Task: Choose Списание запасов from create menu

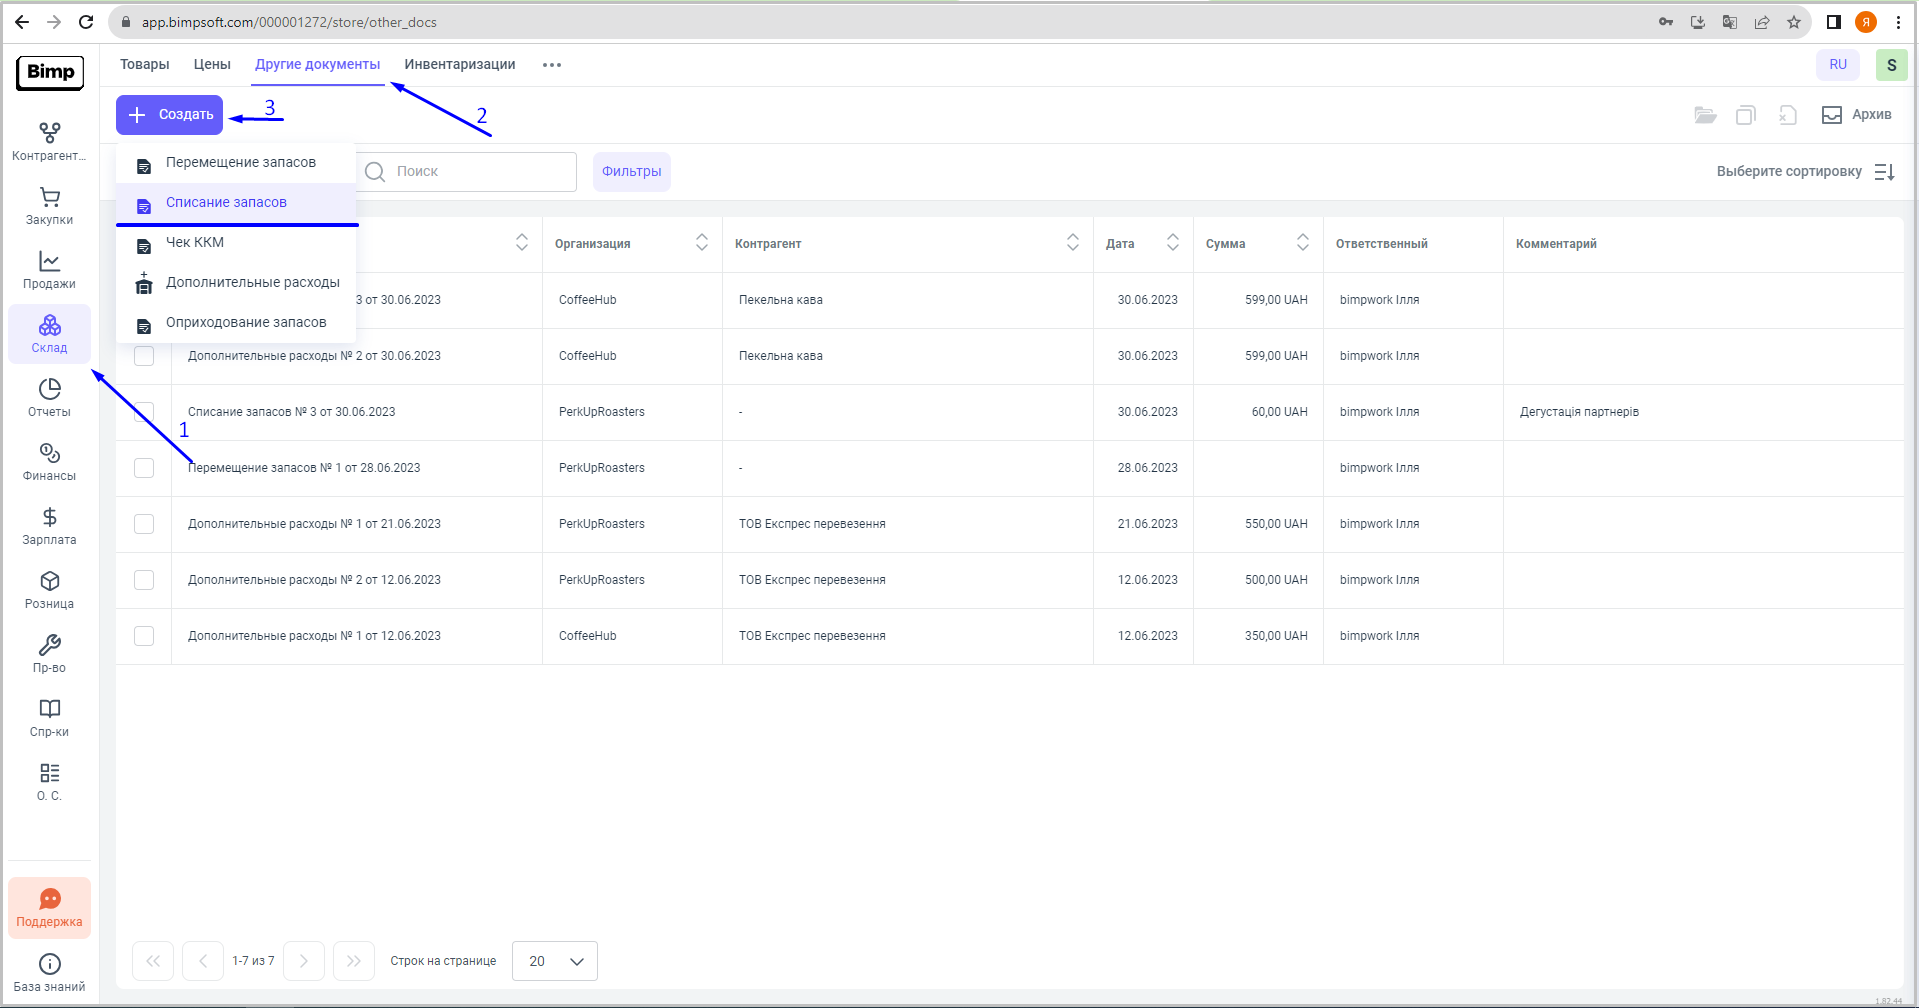Action: [x=226, y=203]
